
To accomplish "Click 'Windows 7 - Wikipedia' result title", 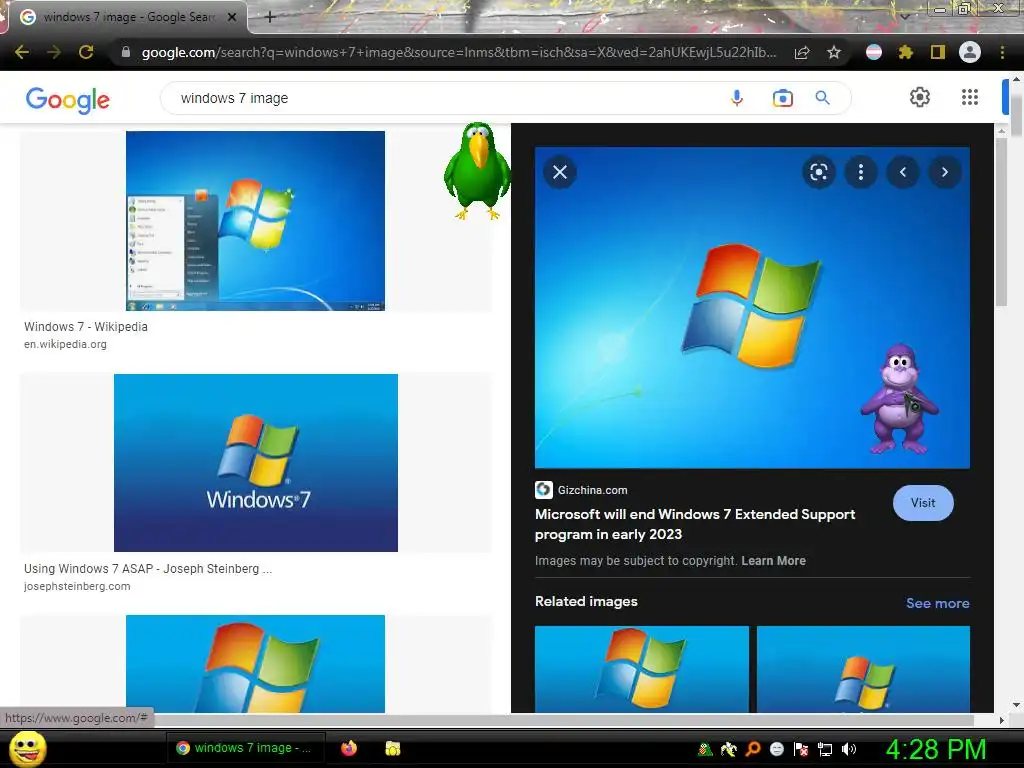I will coord(86,327).
